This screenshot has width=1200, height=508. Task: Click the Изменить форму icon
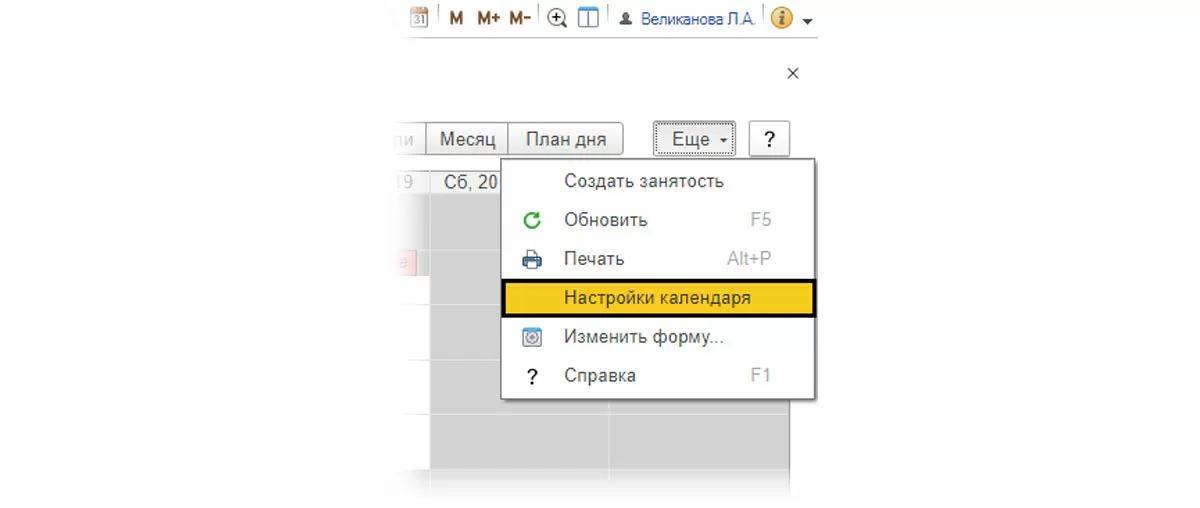pyautogui.click(x=532, y=338)
